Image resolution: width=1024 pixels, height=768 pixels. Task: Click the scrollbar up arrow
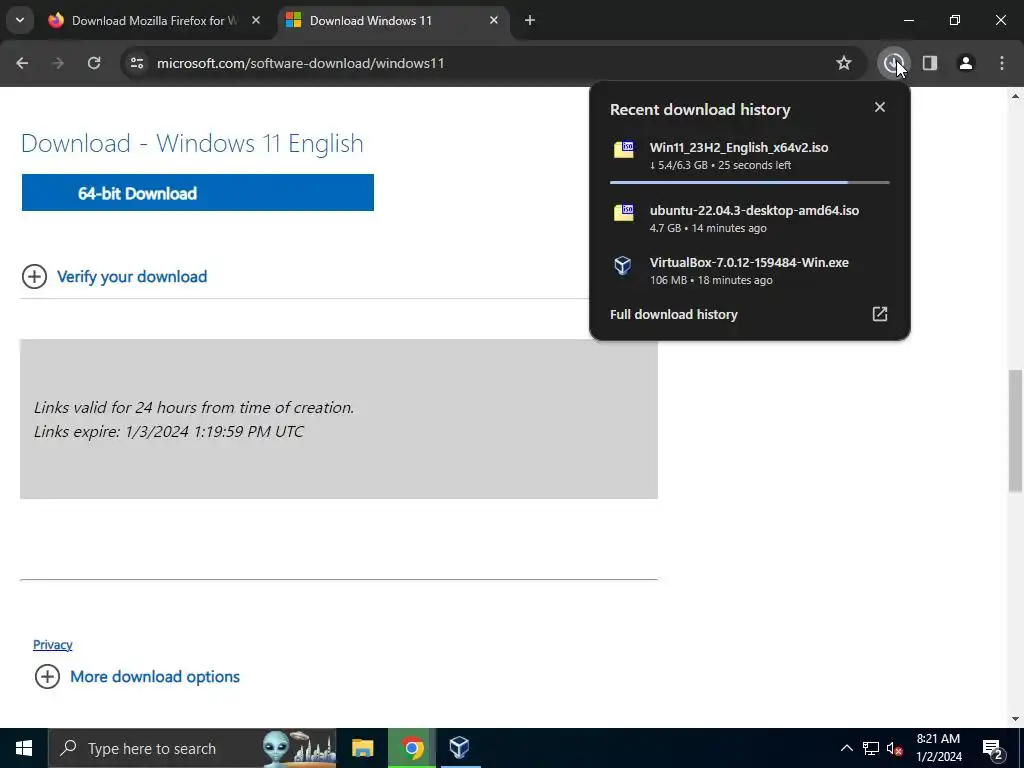(1015, 96)
